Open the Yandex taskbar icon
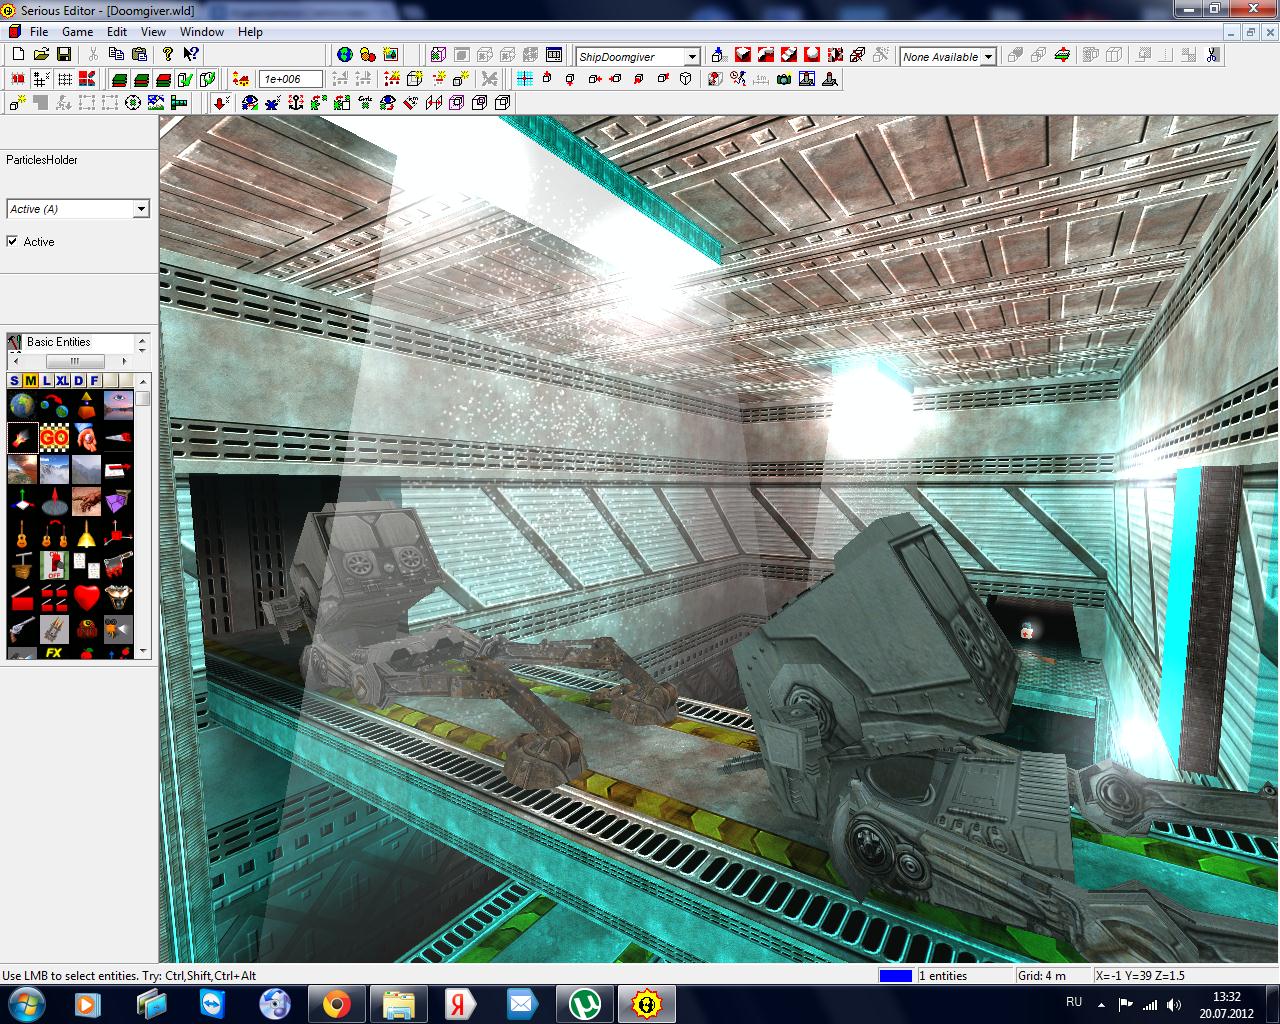 pyautogui.click(x=460, y=1004)
